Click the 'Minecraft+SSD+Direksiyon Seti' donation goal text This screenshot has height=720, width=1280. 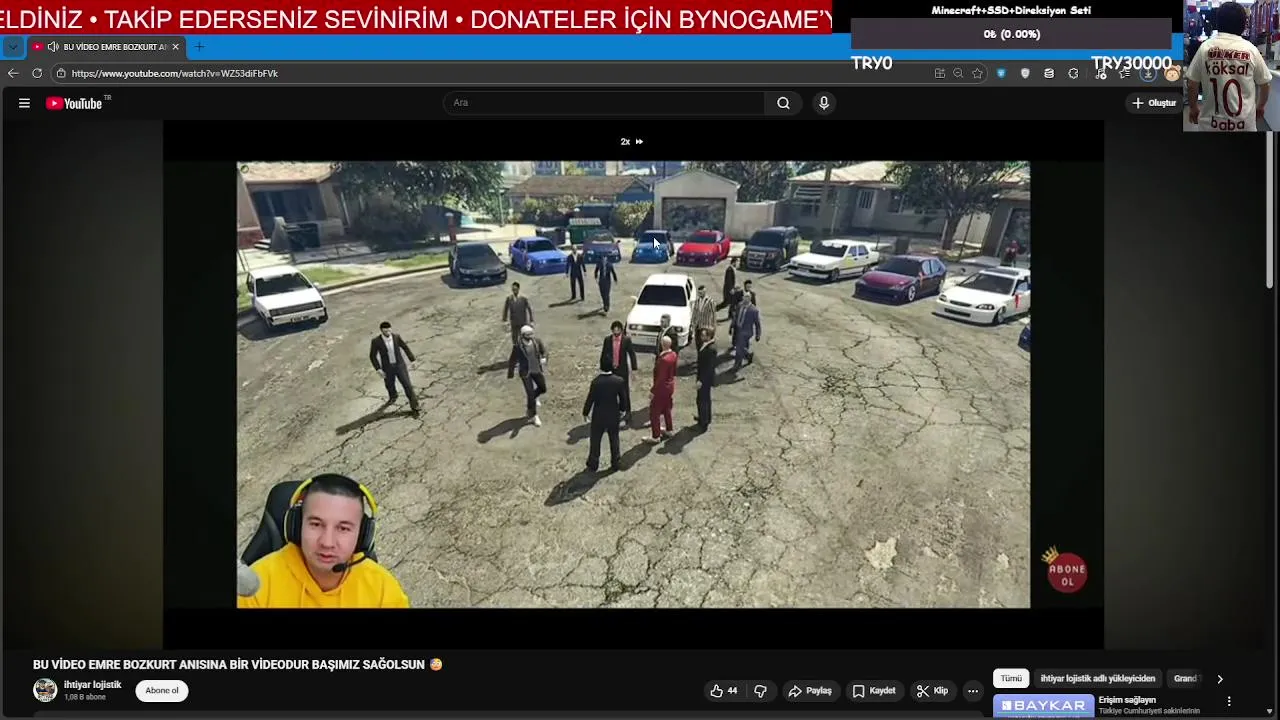point(1011,11)
